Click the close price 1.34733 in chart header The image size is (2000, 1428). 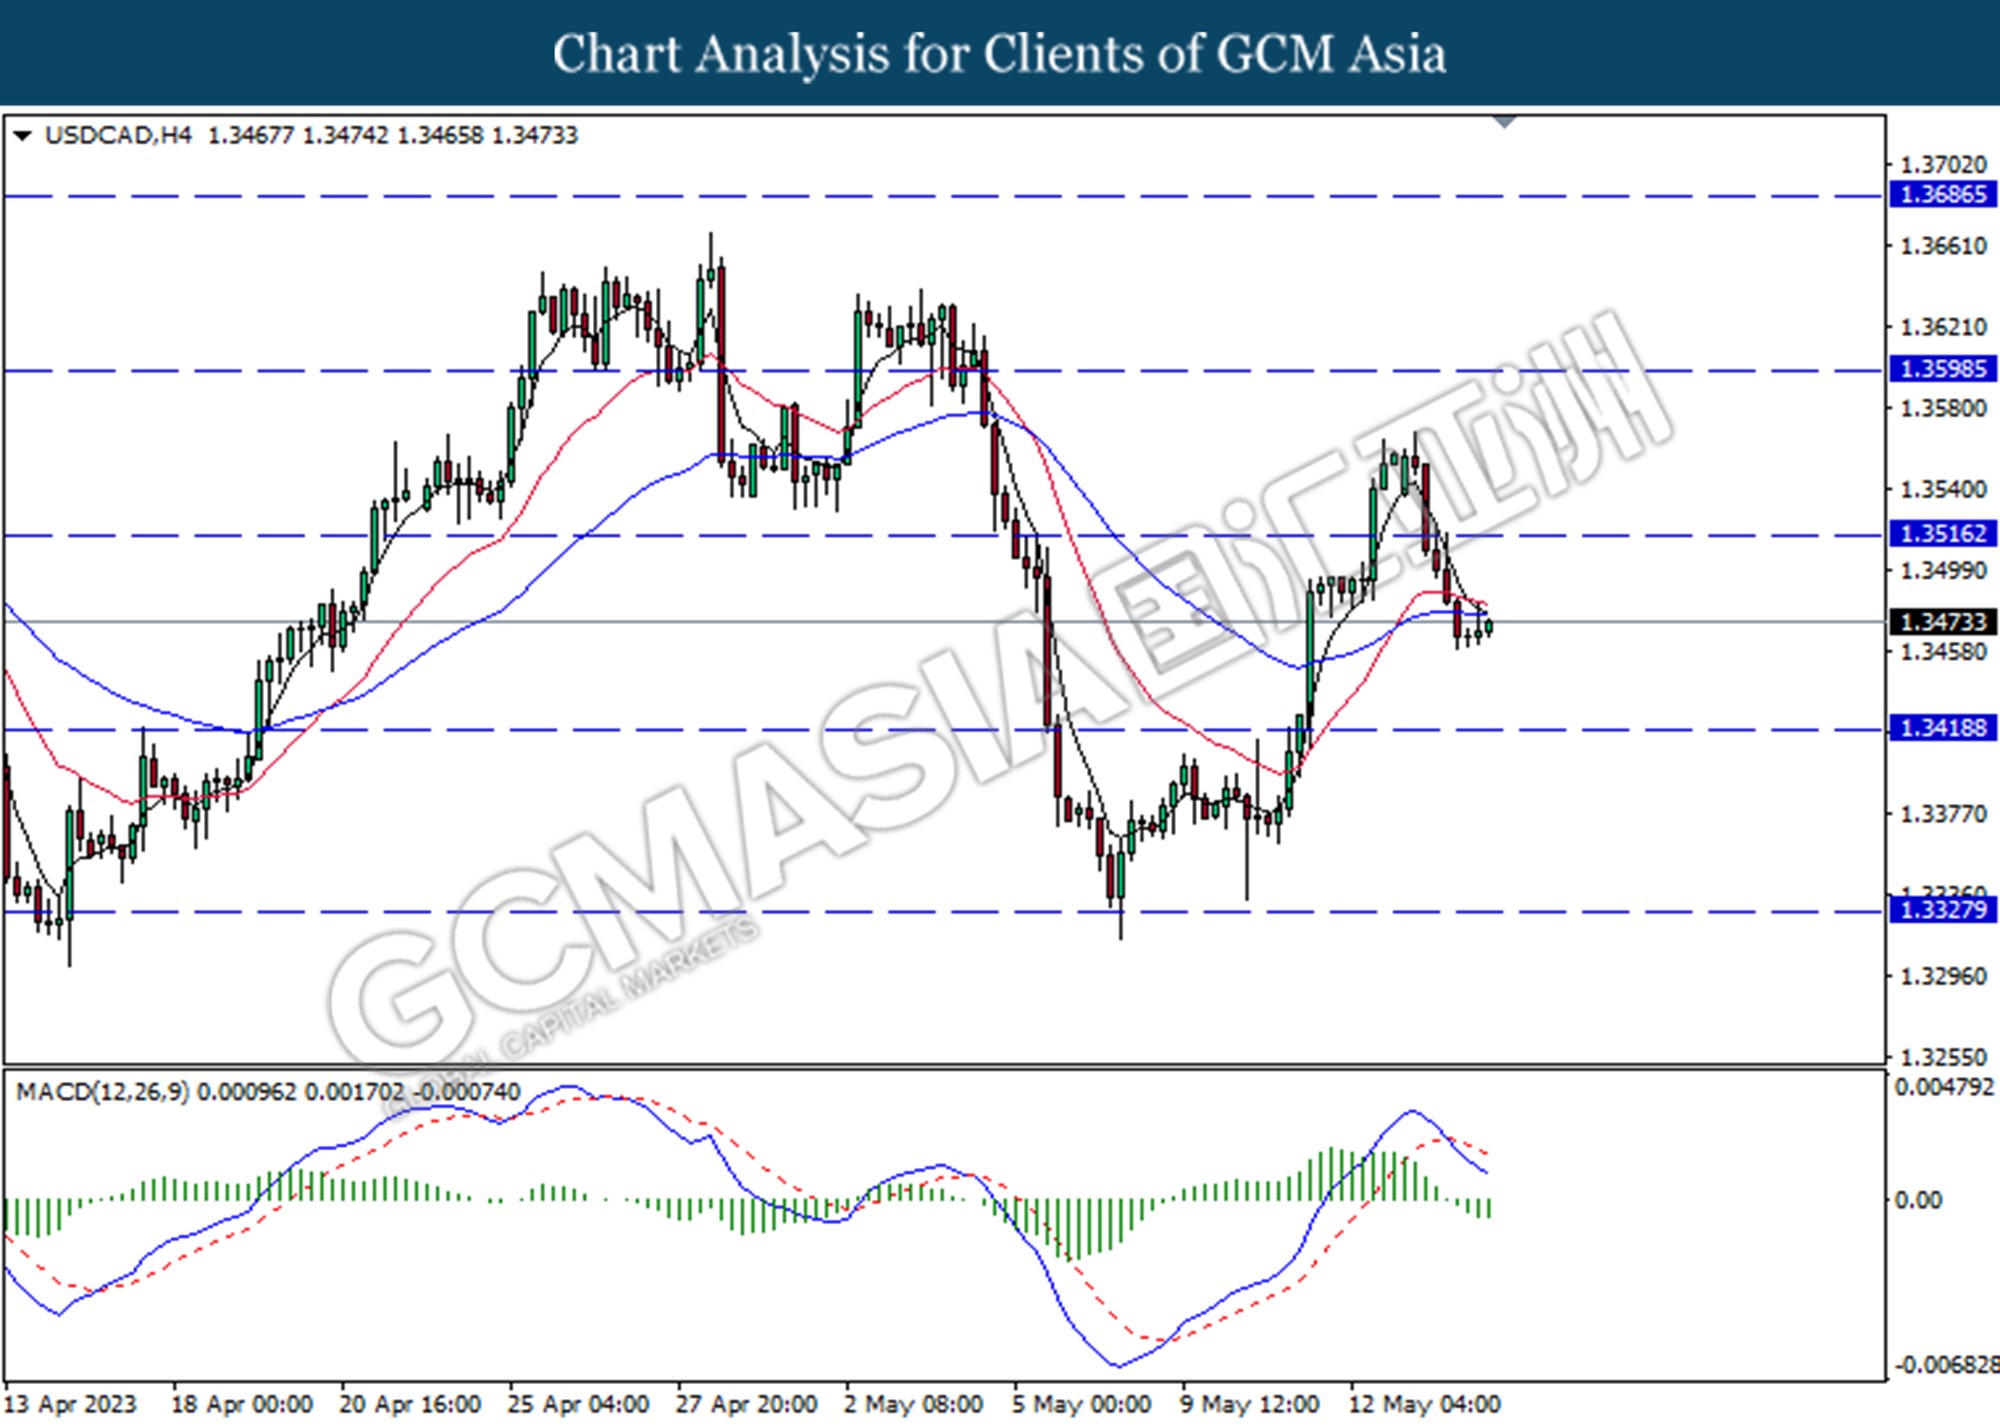point(535,135)
